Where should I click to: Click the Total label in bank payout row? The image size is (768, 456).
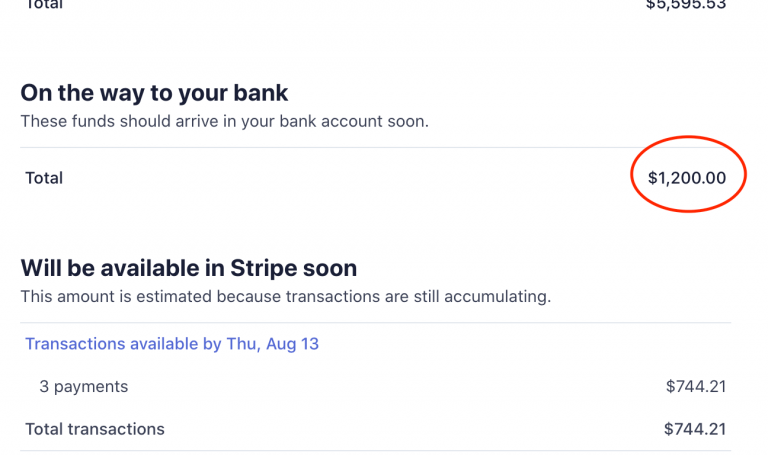pyautogui.click(x=44, y=178)
